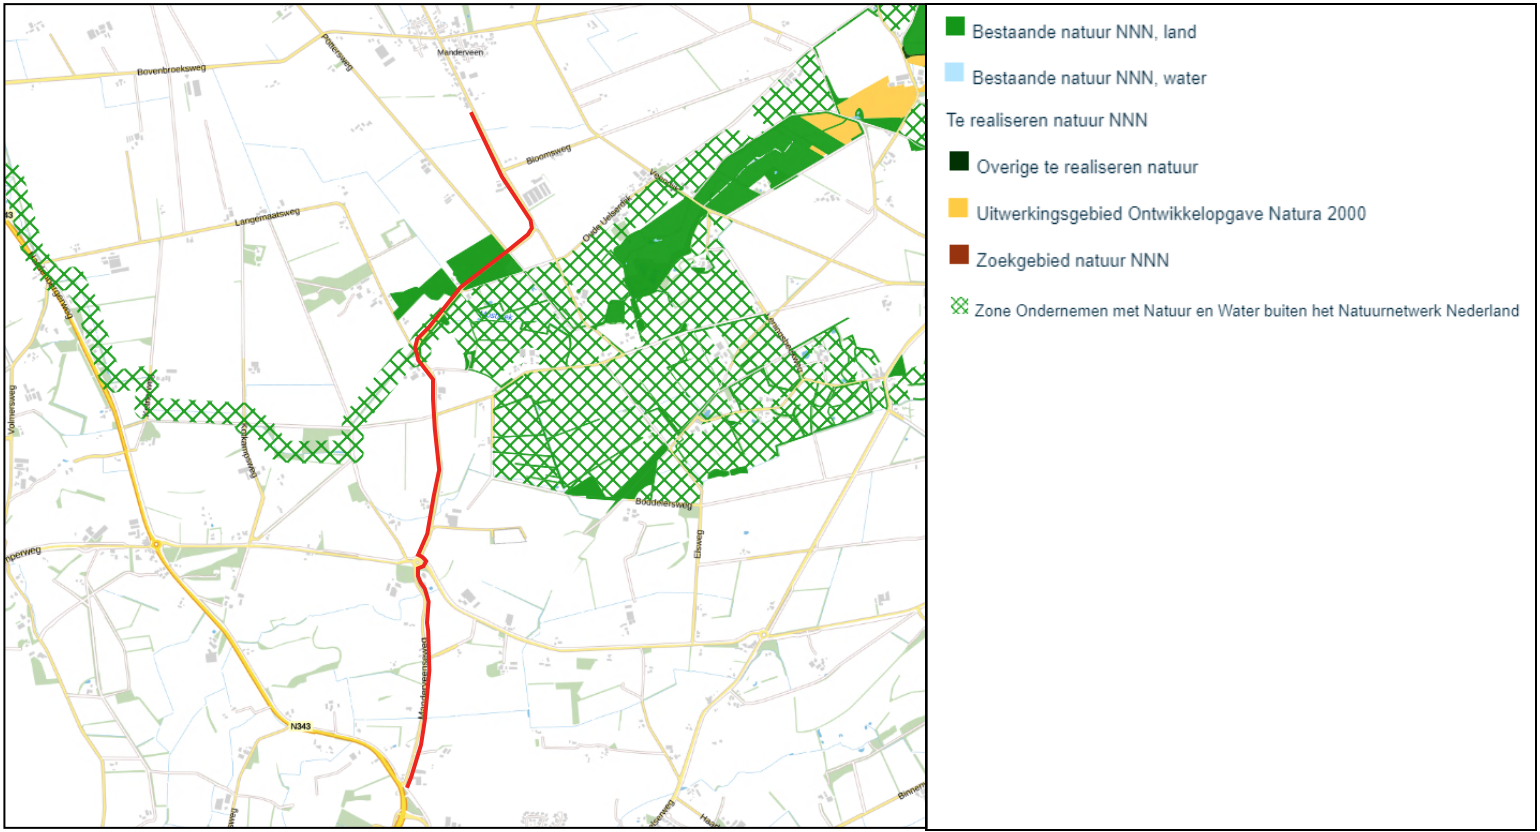1540x832 pixels.
Task: Select legend text 'Bestaande natuur NNN, land'
Action: coord(1084,32)
